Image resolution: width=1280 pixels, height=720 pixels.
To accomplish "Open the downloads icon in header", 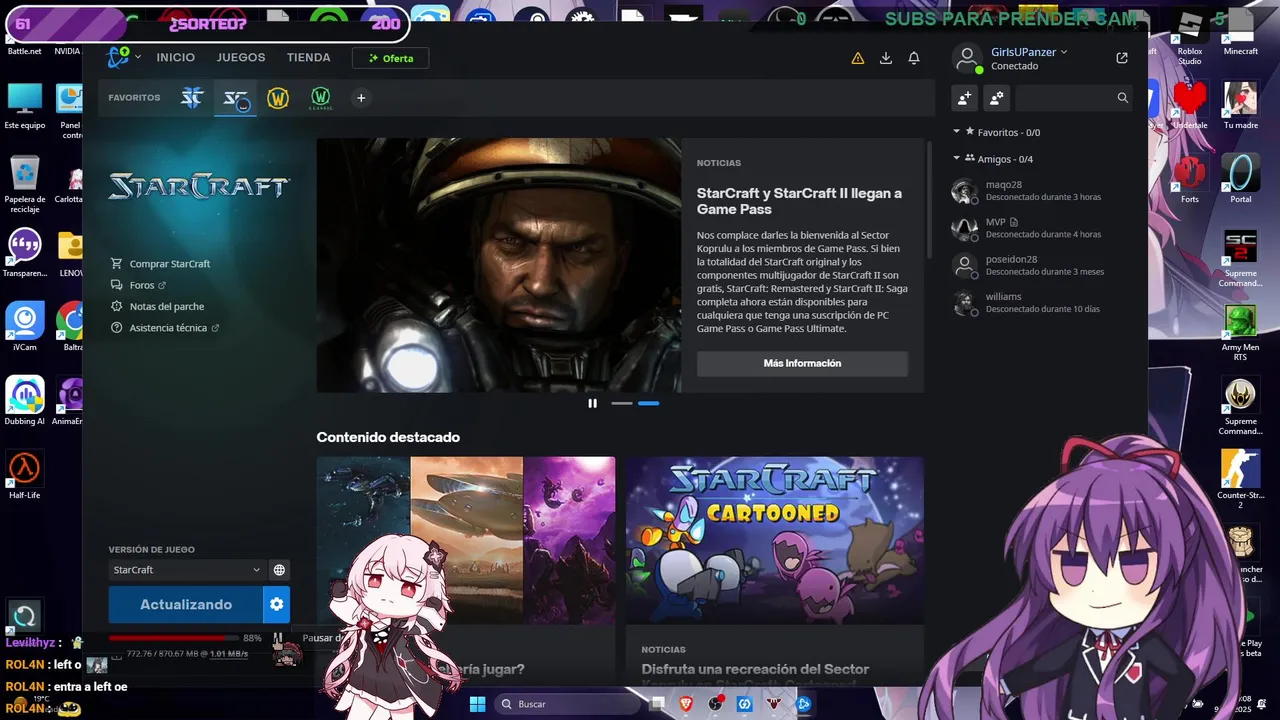I will click(885, 58).
